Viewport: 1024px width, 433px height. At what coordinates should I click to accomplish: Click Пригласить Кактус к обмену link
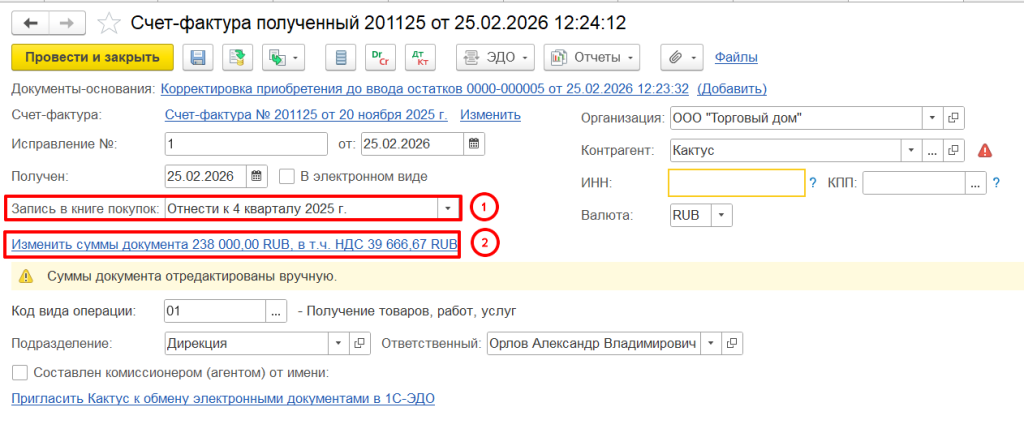[x=223, y=398]
